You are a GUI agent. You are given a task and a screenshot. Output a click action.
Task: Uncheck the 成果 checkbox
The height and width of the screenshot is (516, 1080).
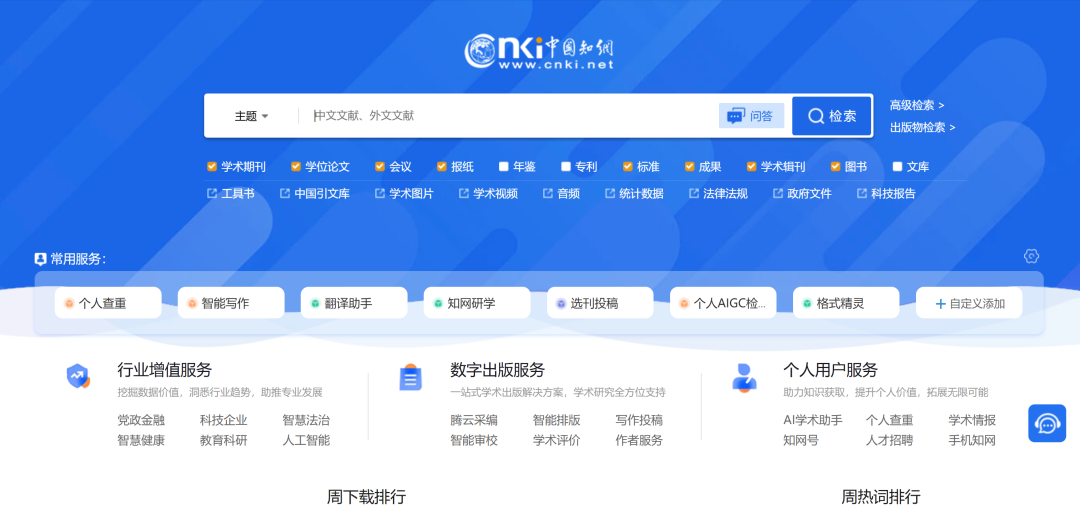pos(689,167)
